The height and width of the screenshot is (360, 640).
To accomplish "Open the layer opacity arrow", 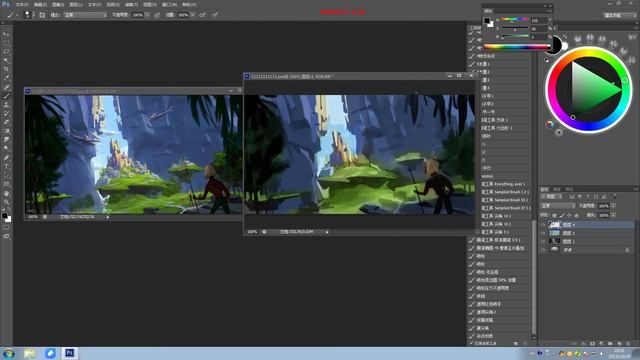I will tap(613, 206).
